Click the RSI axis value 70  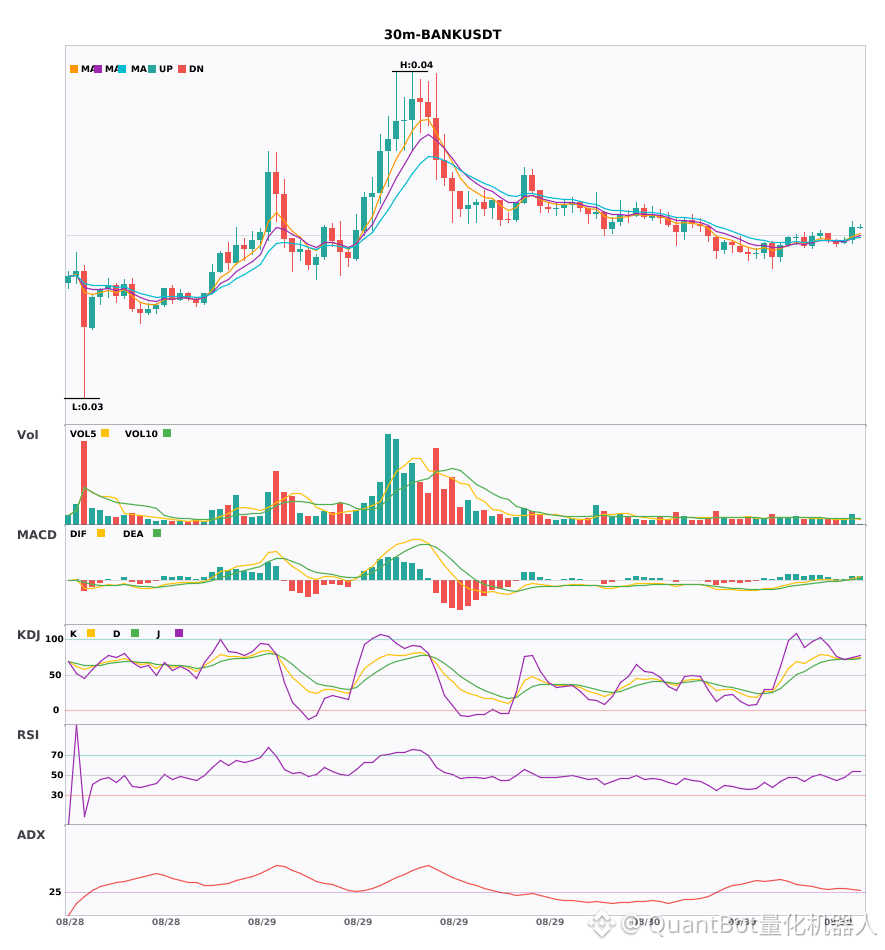click(x=57, y=755)
